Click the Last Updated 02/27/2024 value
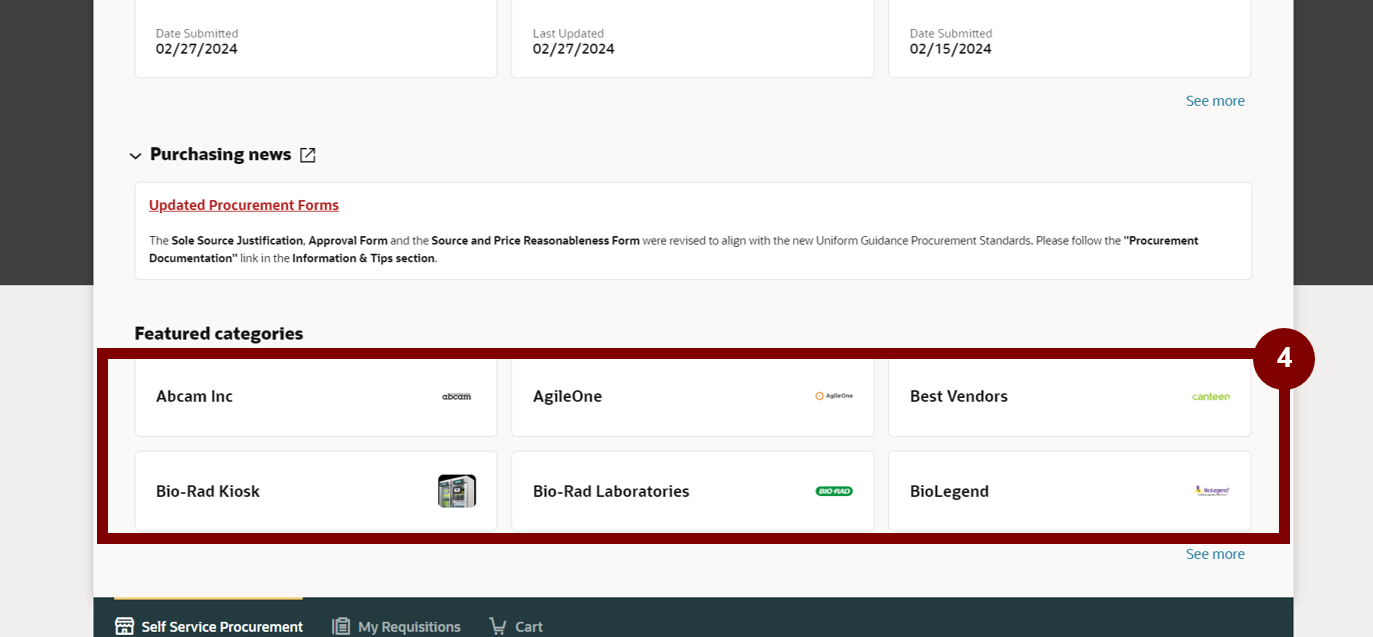The width and height of the screenshot is (1373, 637). pos(573,49)
